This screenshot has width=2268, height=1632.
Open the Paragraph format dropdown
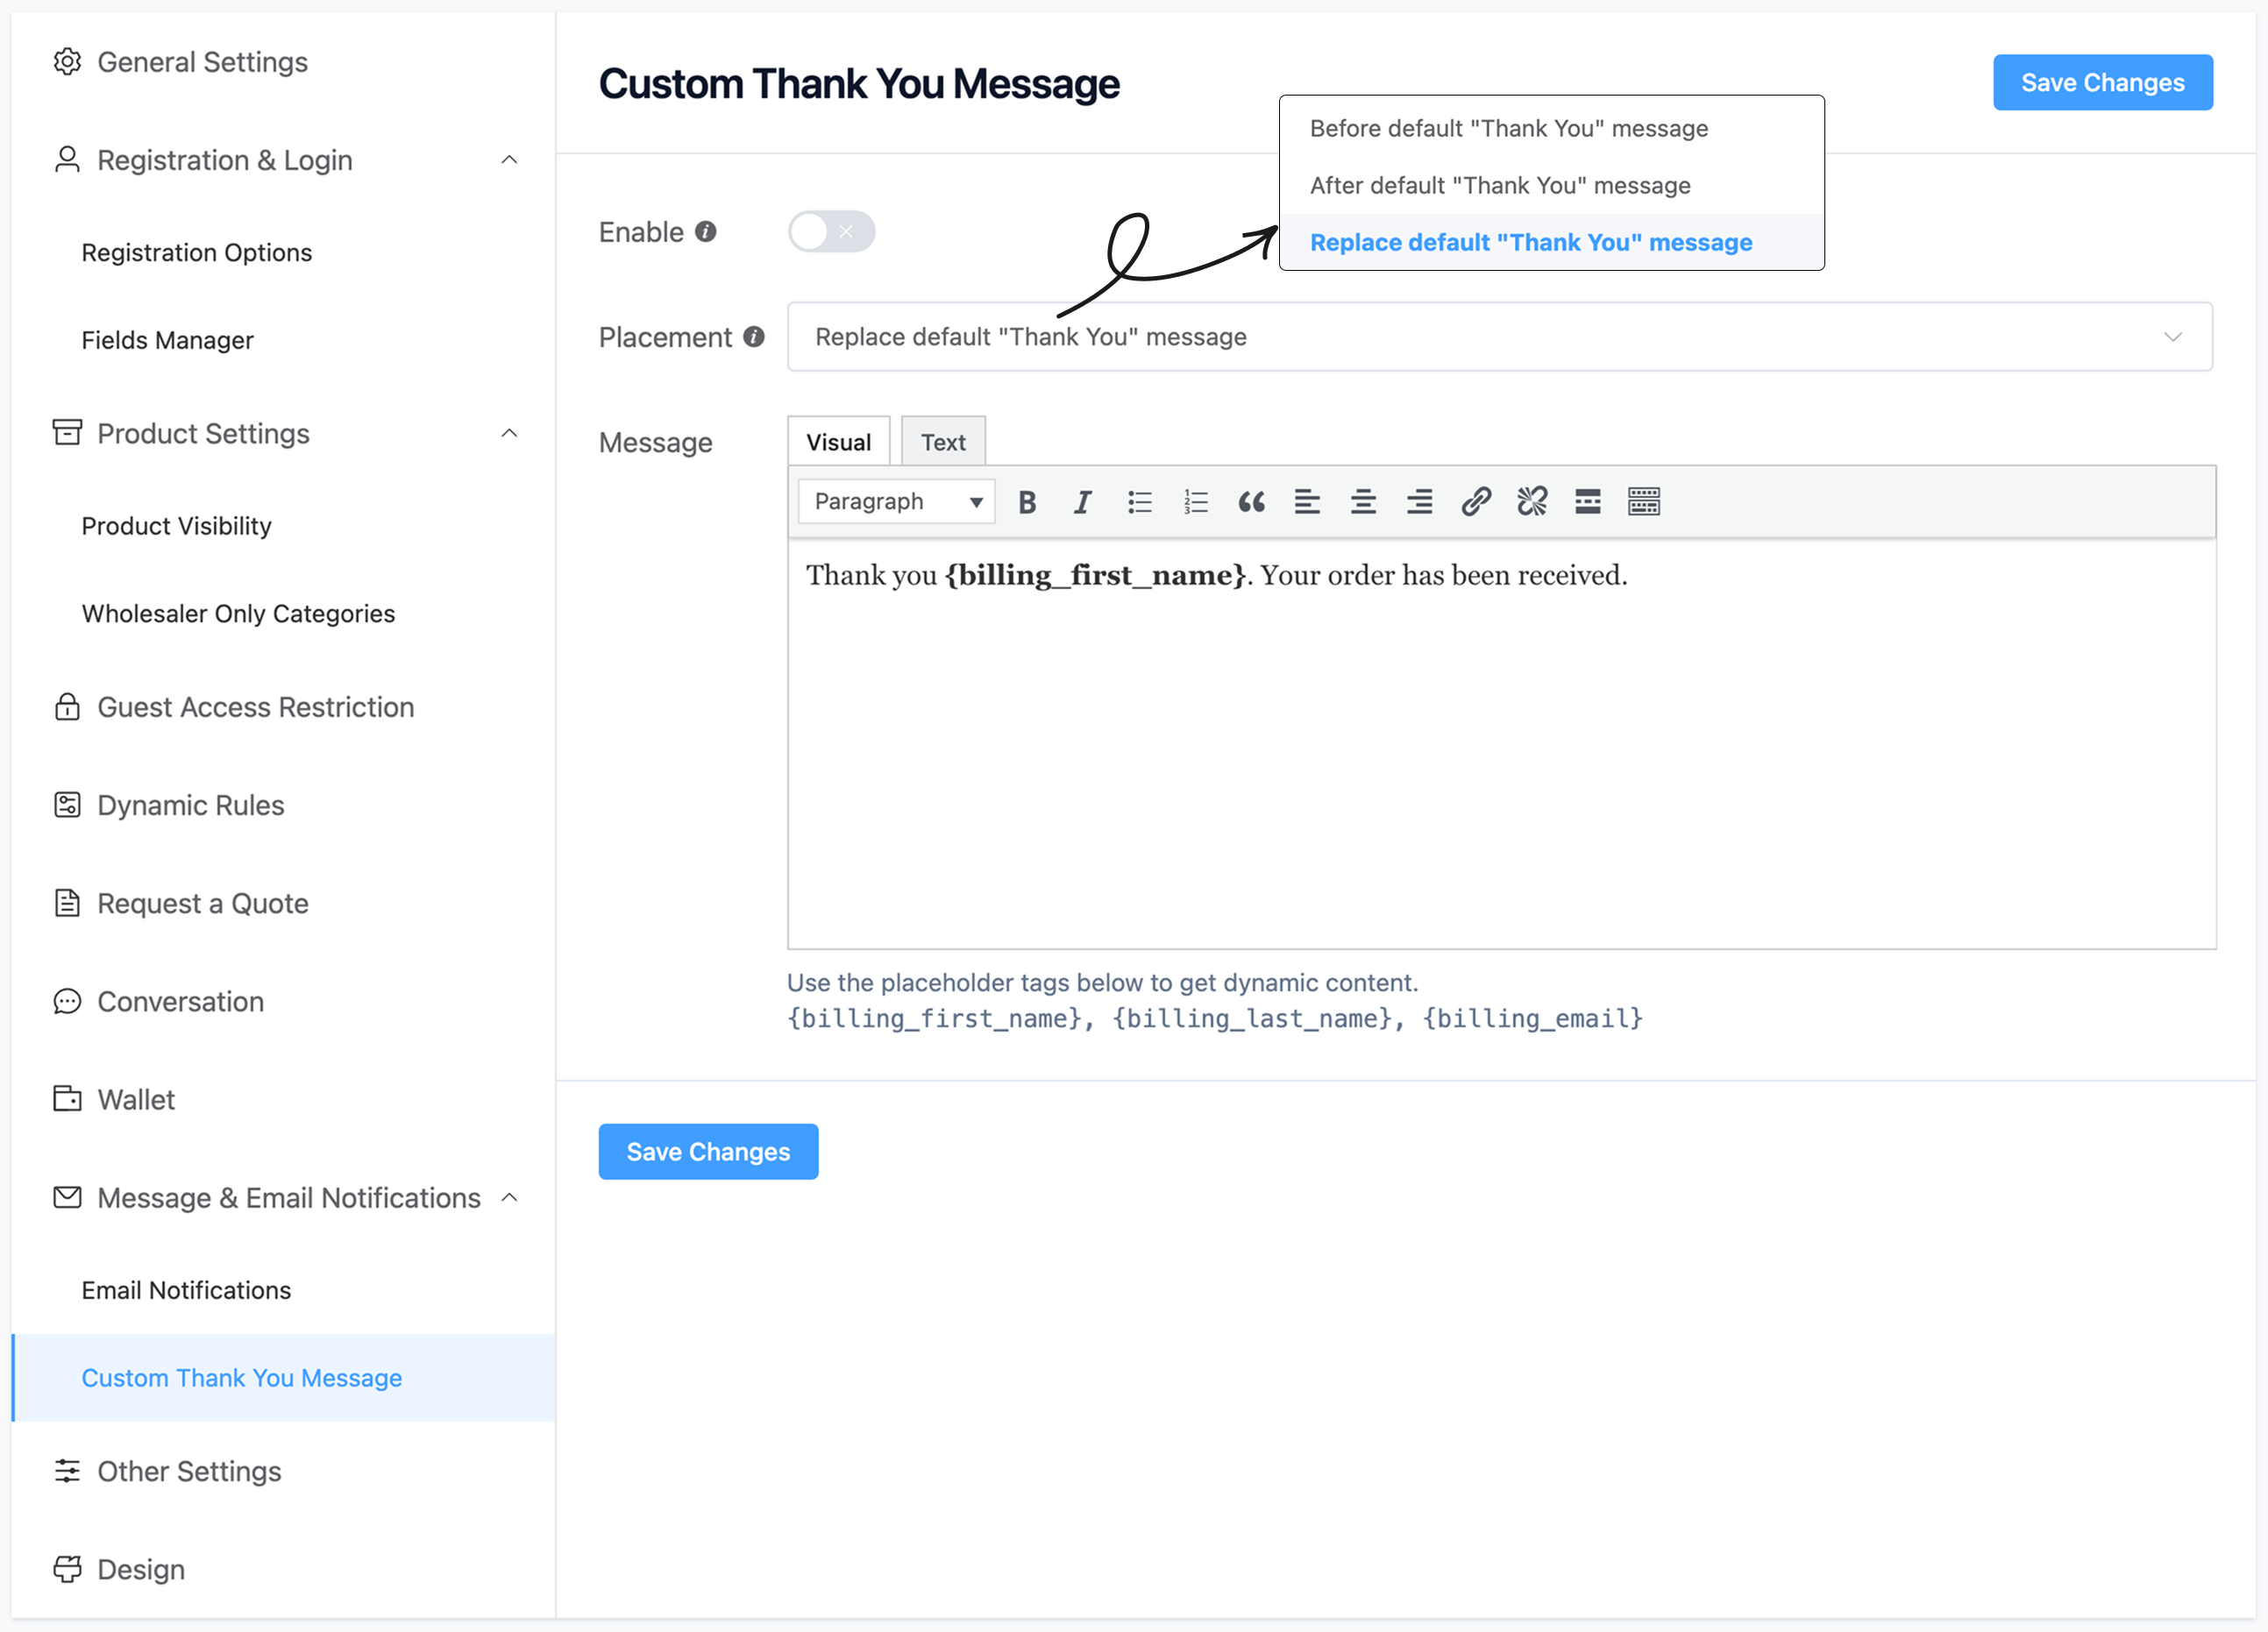[896, 502]
